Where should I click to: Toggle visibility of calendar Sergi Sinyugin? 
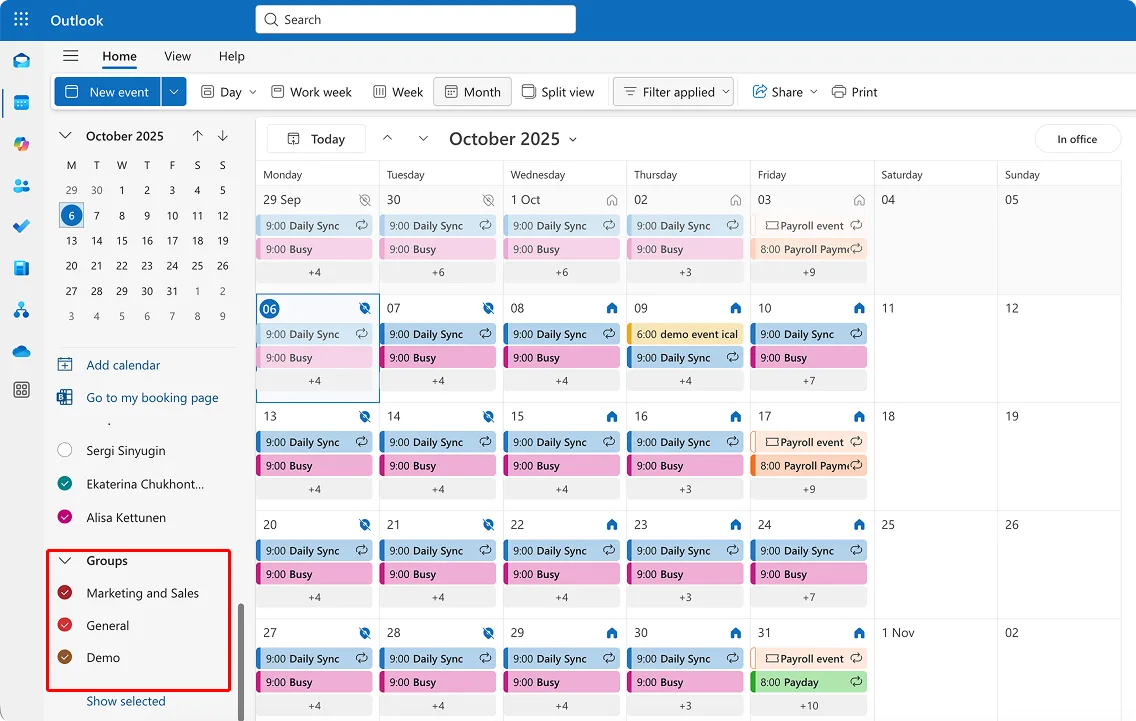tap(63, 450)
